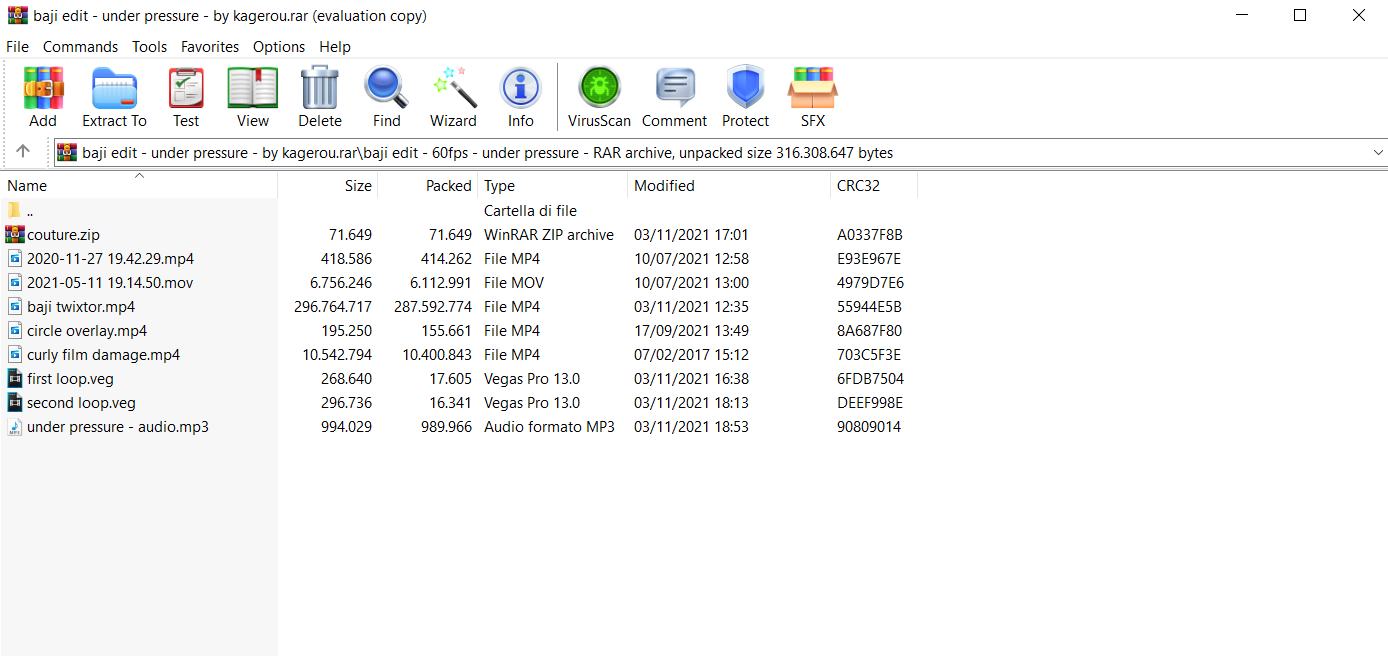Select file 2021-05-11 19.14.50.mov
Screen dimensions: 1388x656
tap(110, 283)
